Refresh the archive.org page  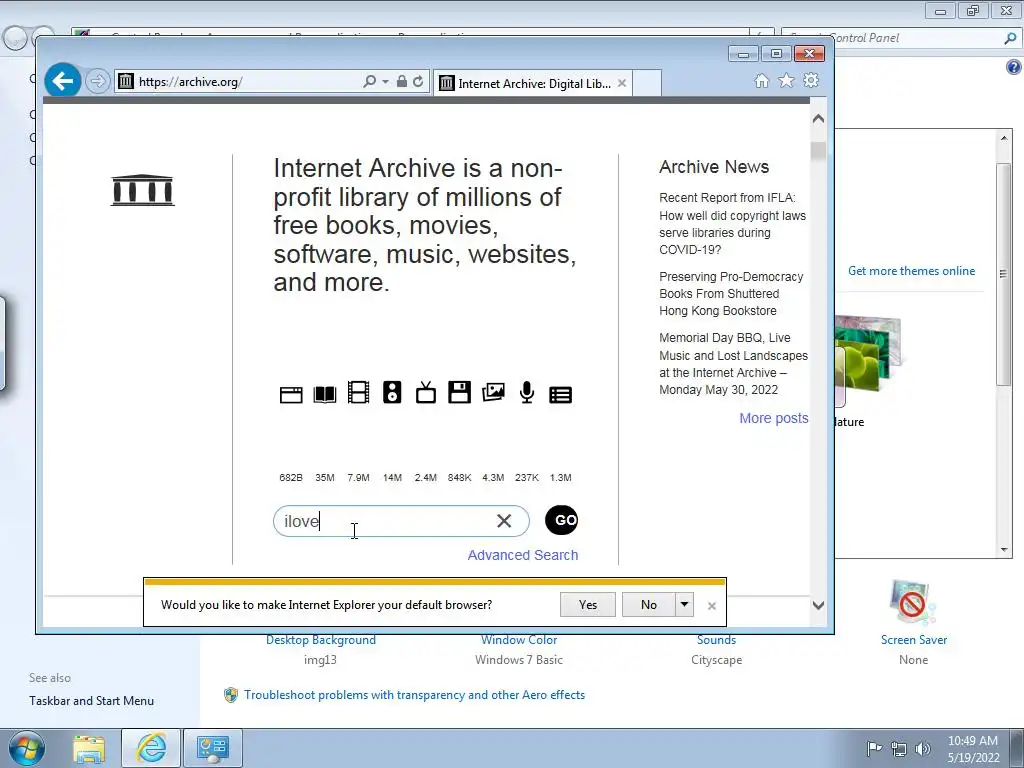tap(418, 82)
